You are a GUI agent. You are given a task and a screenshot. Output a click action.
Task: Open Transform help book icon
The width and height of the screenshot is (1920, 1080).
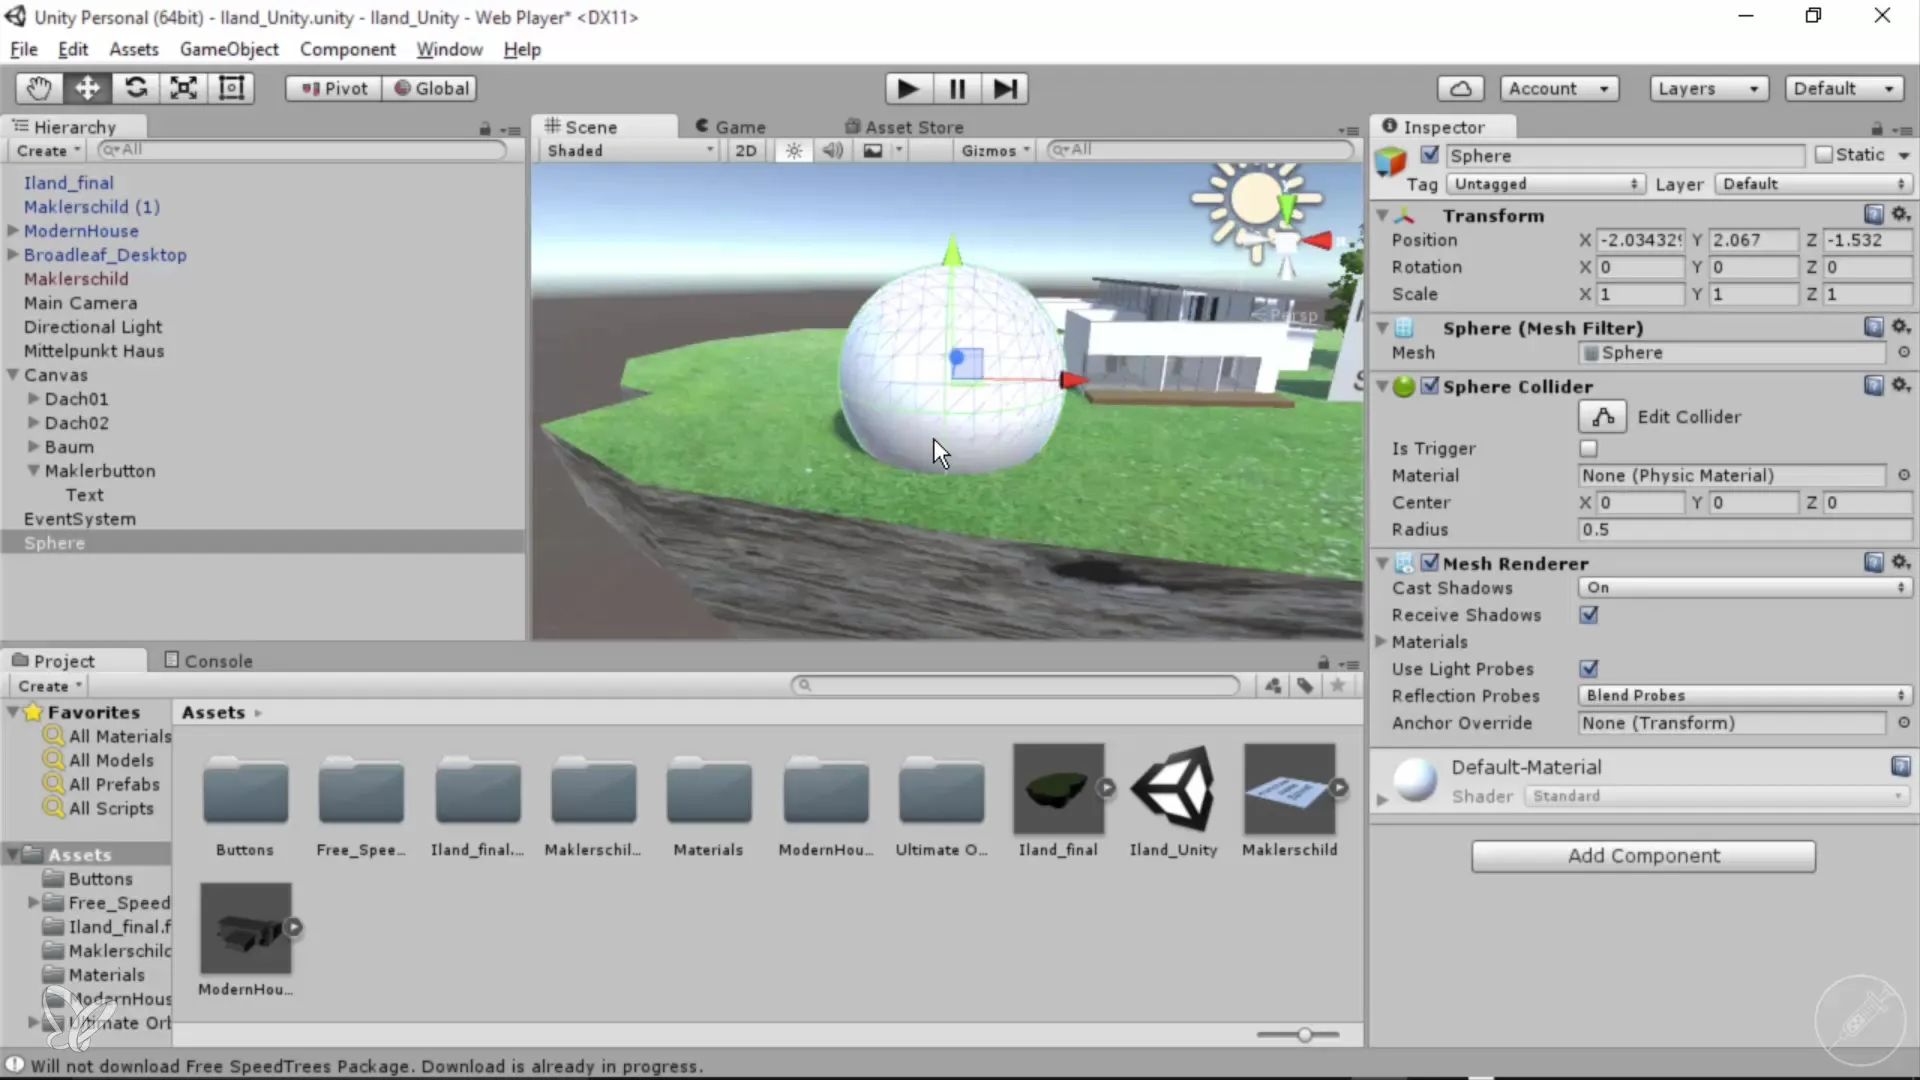(x=1874, y=214)
